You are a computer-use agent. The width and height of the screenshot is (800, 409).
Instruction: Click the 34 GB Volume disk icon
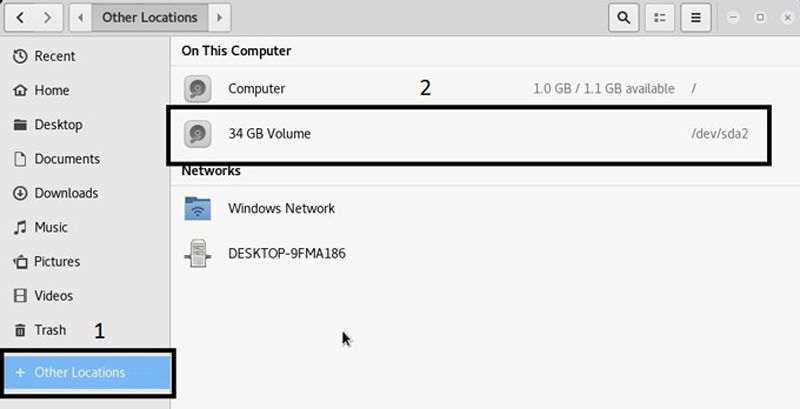click(198, 133)
